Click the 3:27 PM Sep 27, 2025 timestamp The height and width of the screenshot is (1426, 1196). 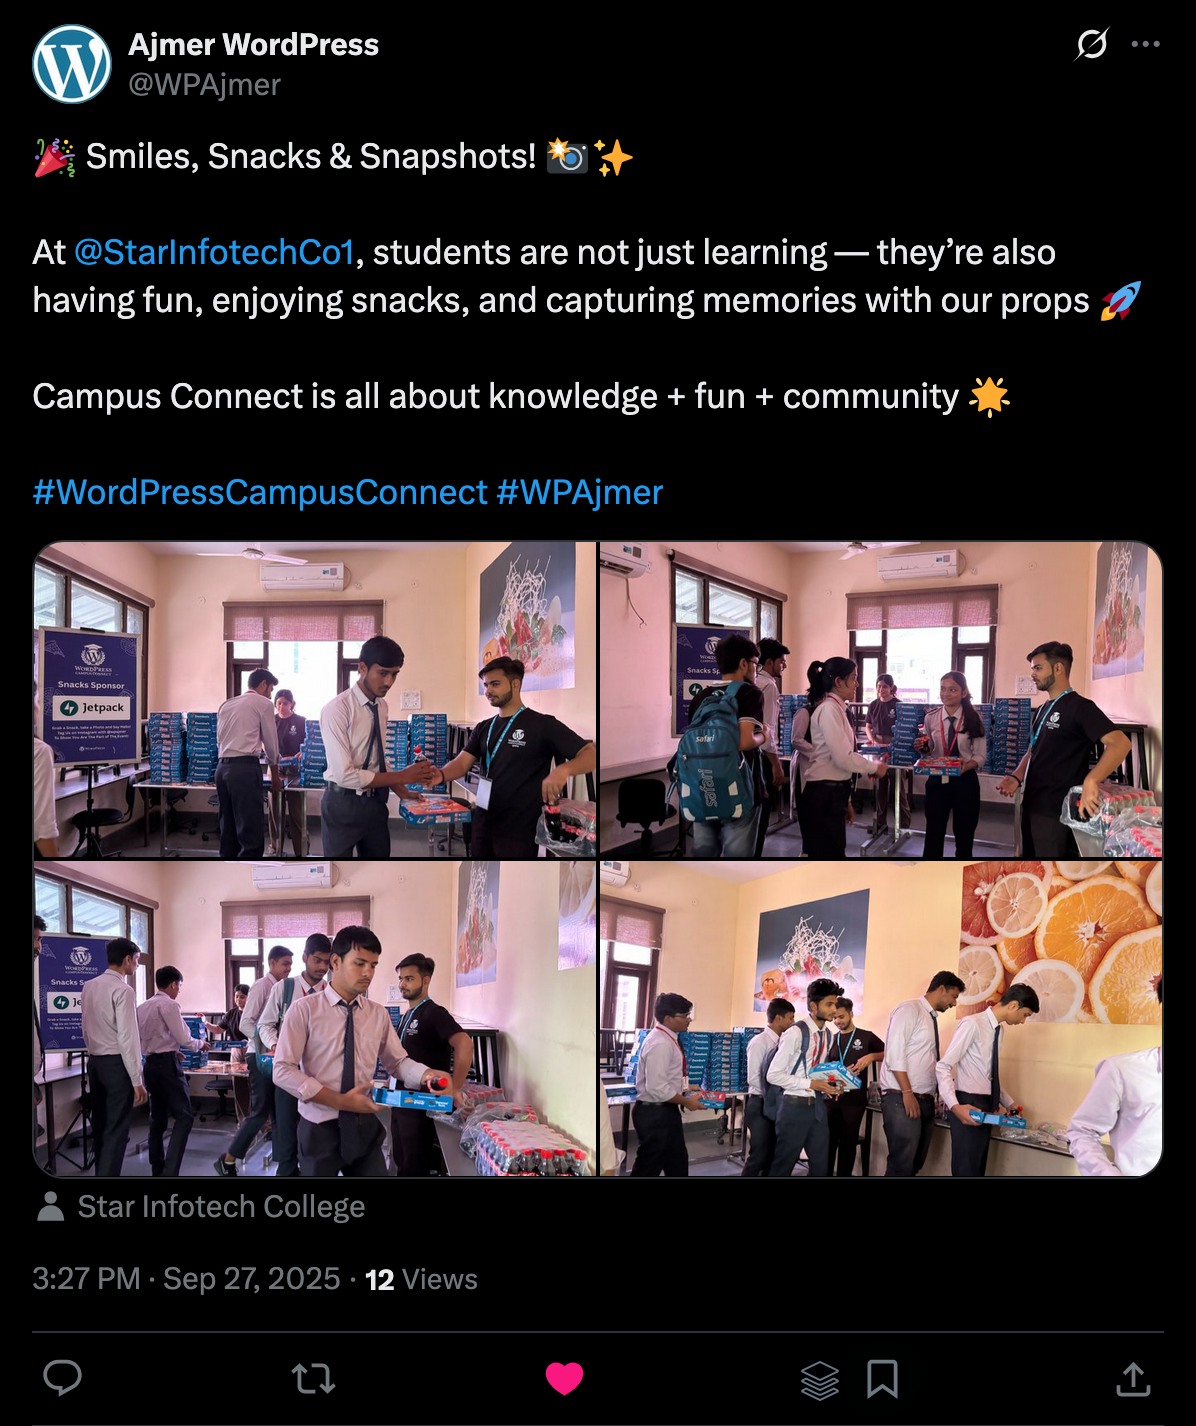pyautogui.click(x=186, y=1279)
